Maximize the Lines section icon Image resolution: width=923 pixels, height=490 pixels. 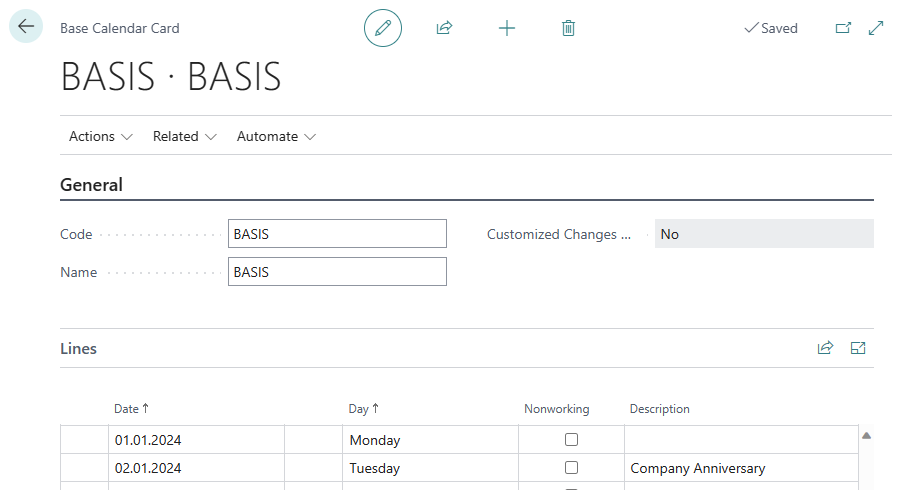pos(858,348)
